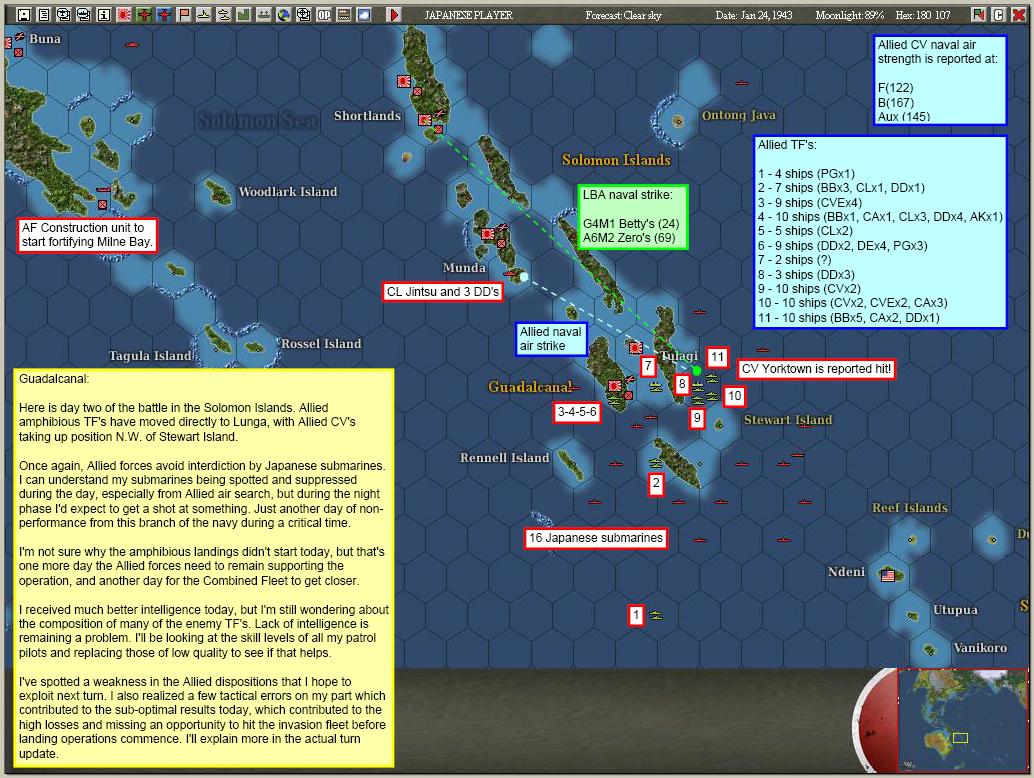Viewport: 1034px width, 778px height.
Task: Click the small green-and-red flag icon at the top right
Action: (979, 15)
